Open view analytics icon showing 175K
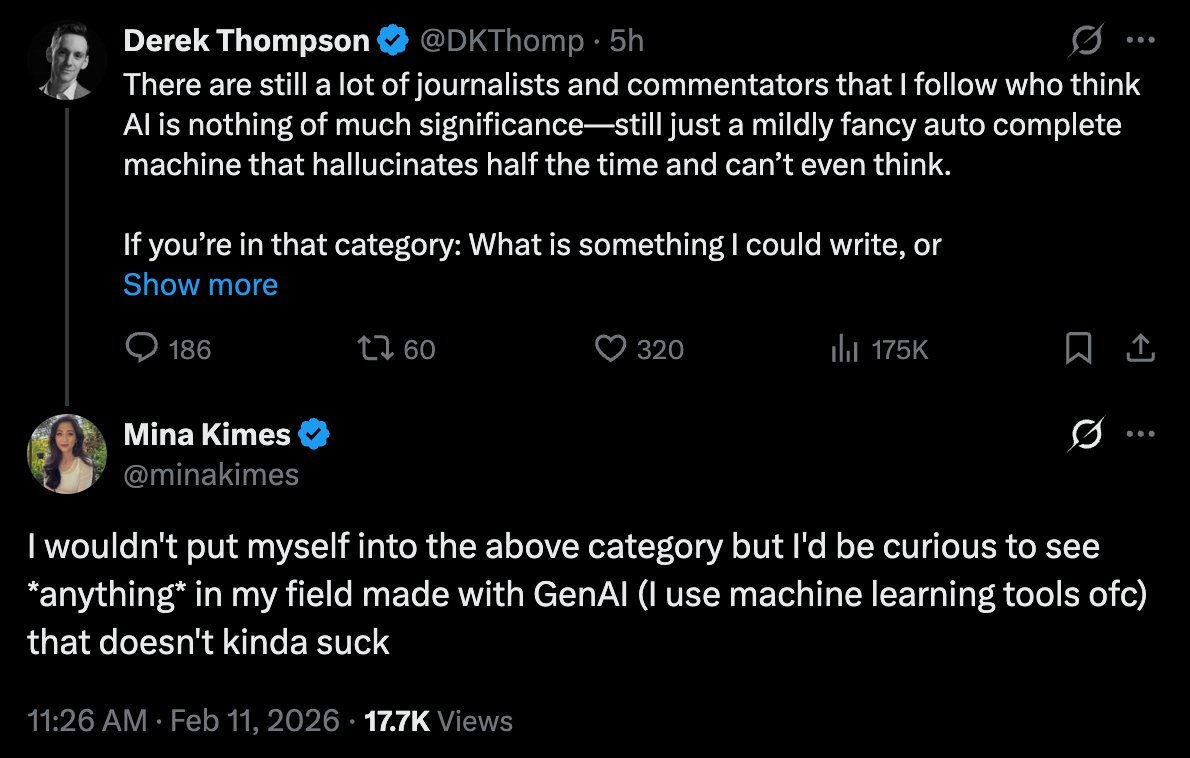The width and height of the screenshot is (1190, 758). click(x=845, y=349)
